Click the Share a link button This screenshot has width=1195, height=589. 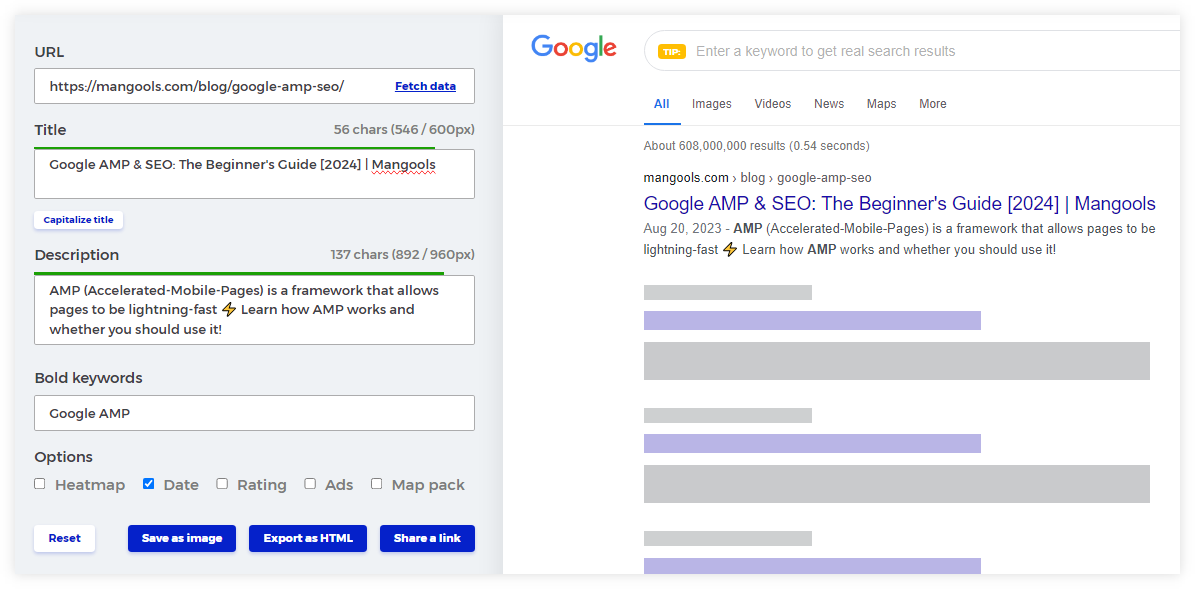tap(427, 538)
